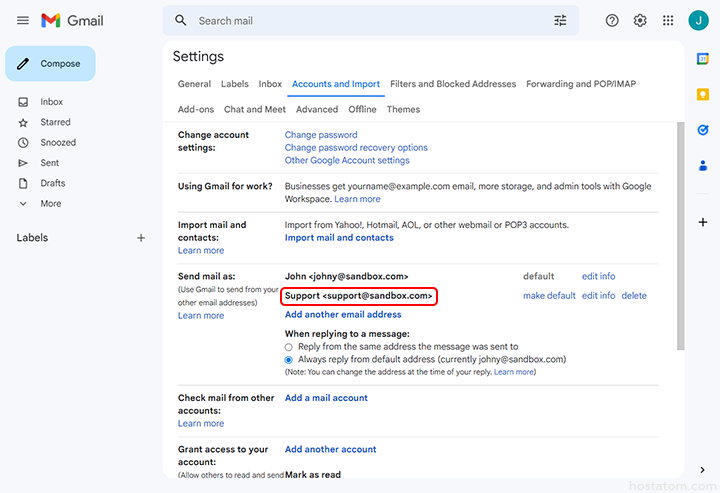Select 'Reply from the same address' radio option
The image size is (720, 493).
tap(289, 347)
